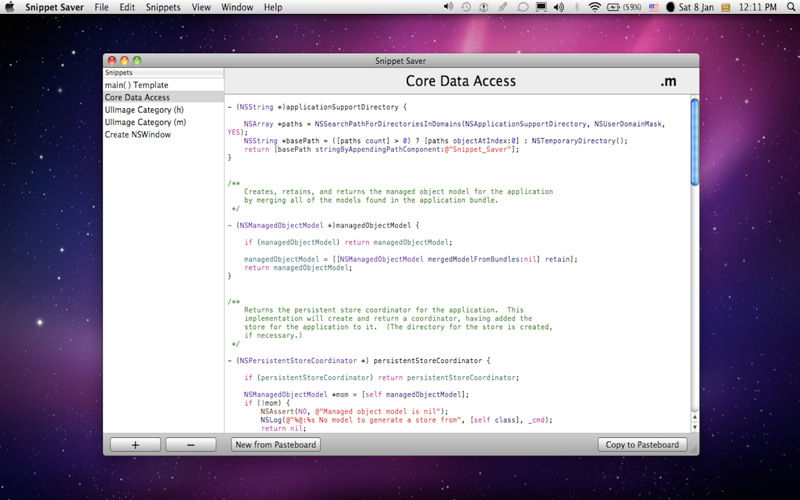The width and height of the screenshot is (800, 500).
Task: Click the managedObjectModel method declaration line
Action: pyautogui.click(x=323, y=225)
